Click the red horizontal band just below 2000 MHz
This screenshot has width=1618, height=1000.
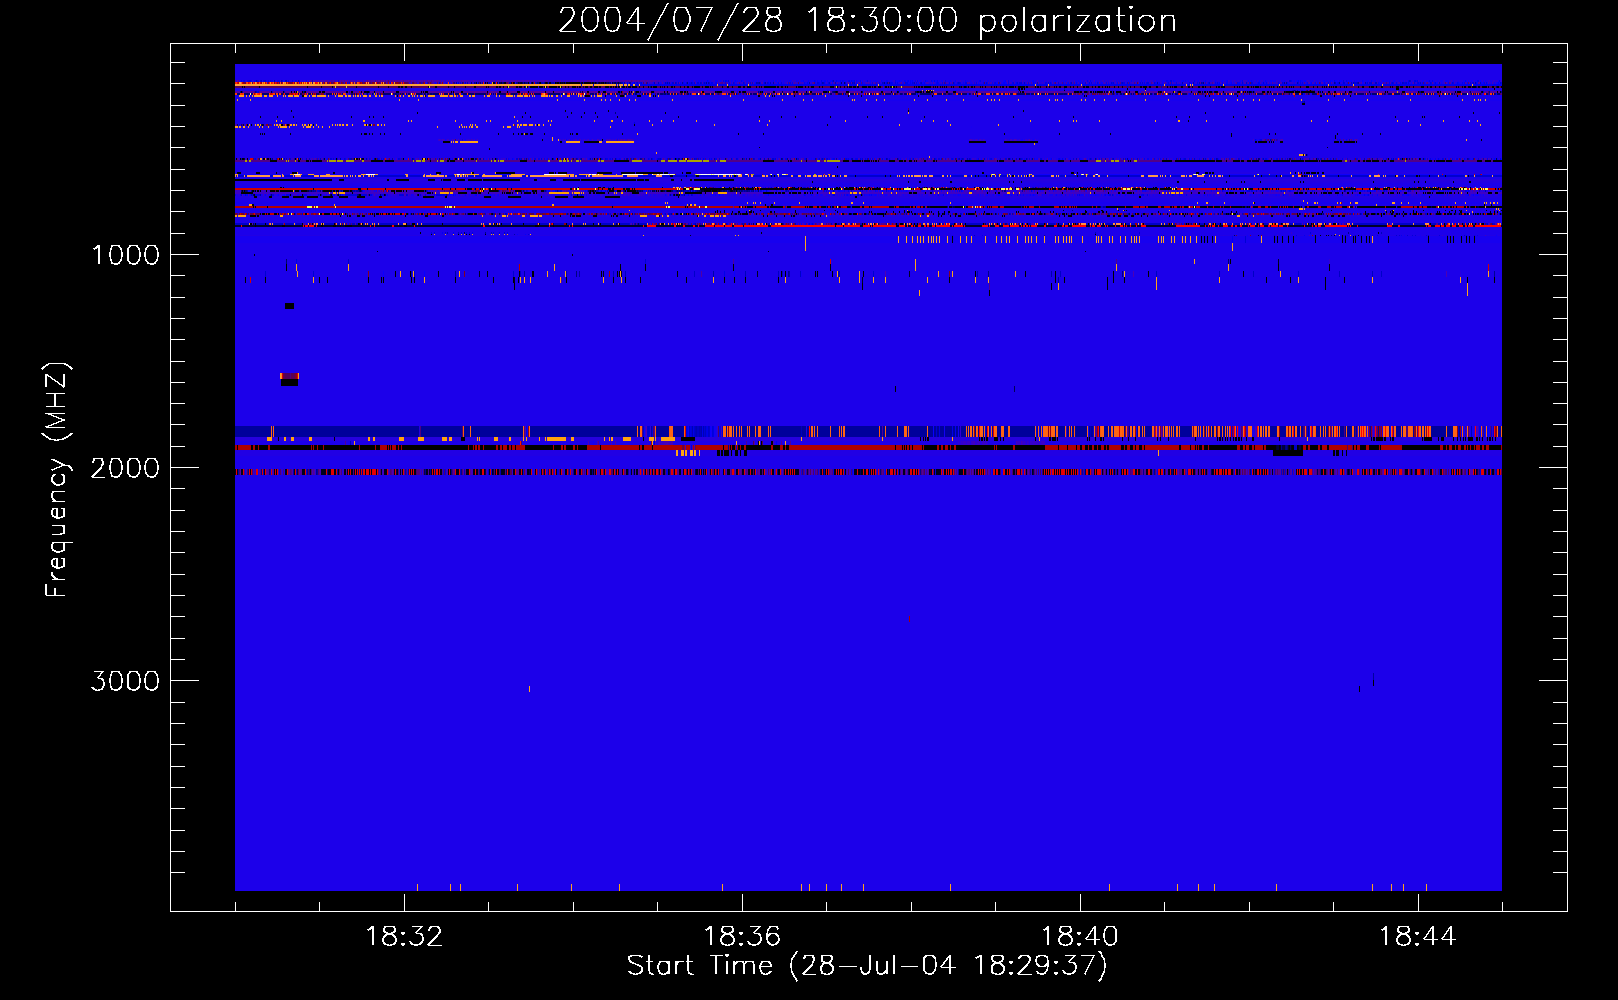click(x=868, y=472)
